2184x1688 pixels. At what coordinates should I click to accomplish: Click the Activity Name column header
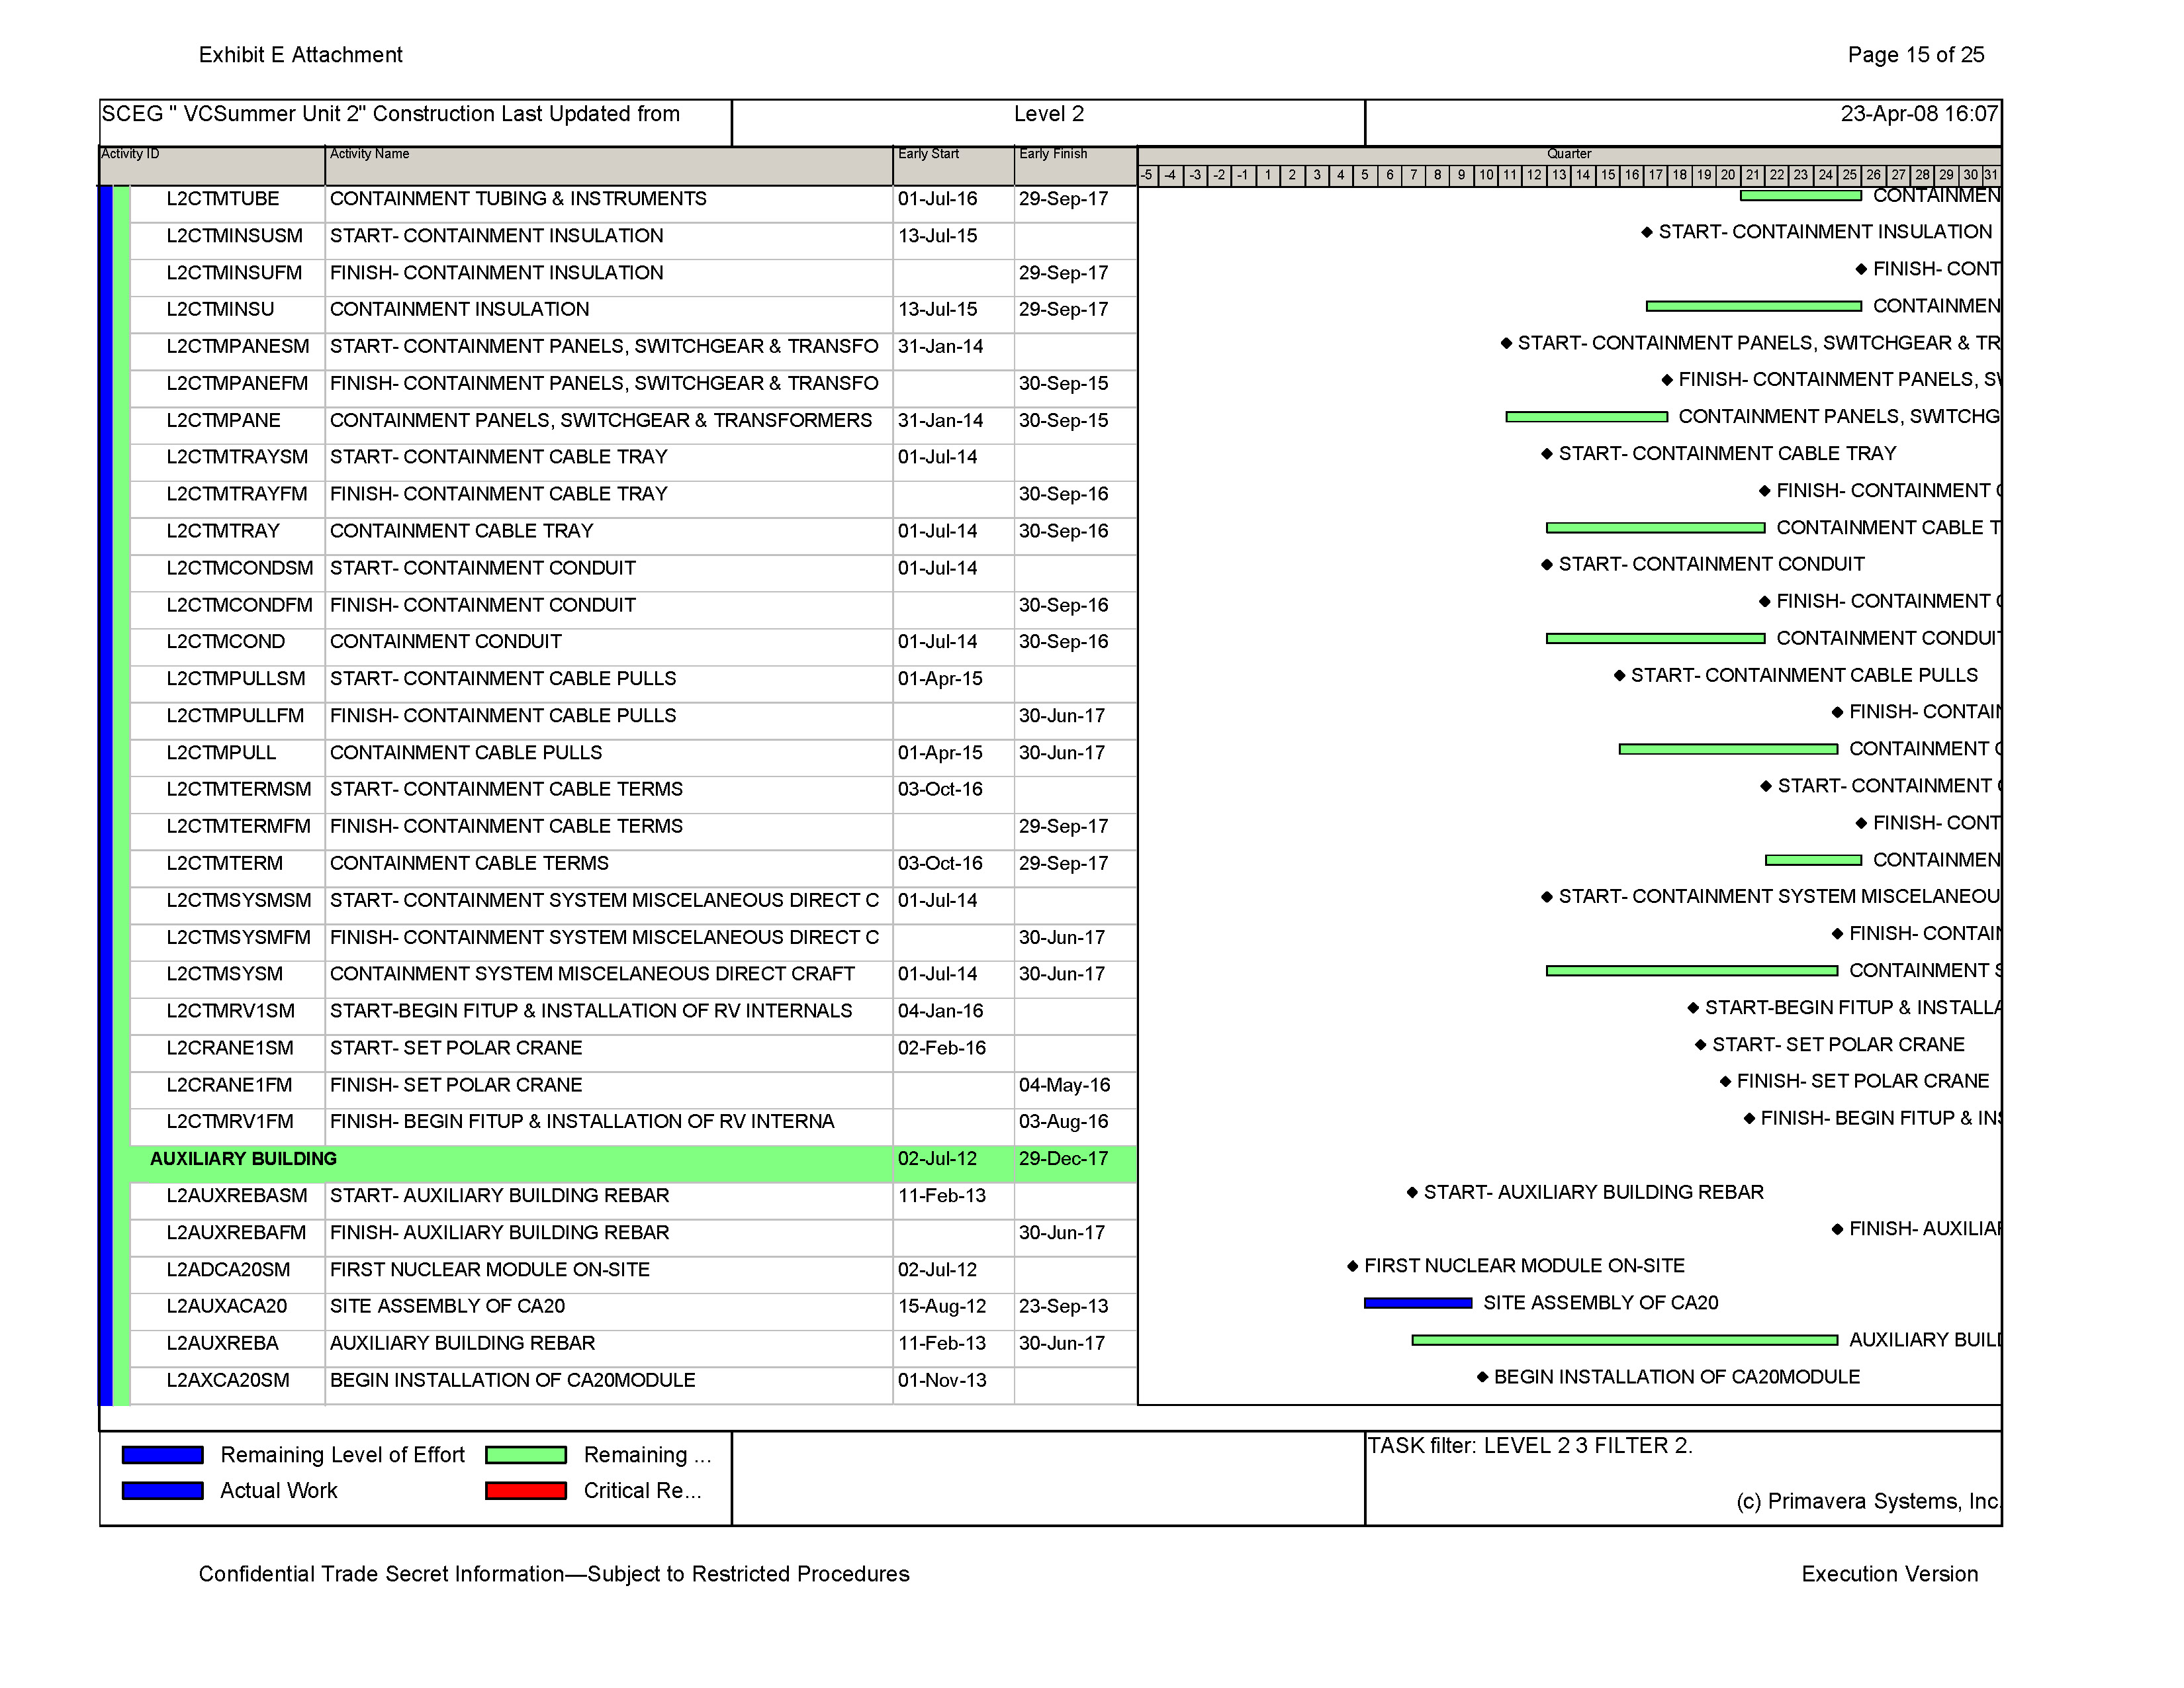(x=609, y=166)
